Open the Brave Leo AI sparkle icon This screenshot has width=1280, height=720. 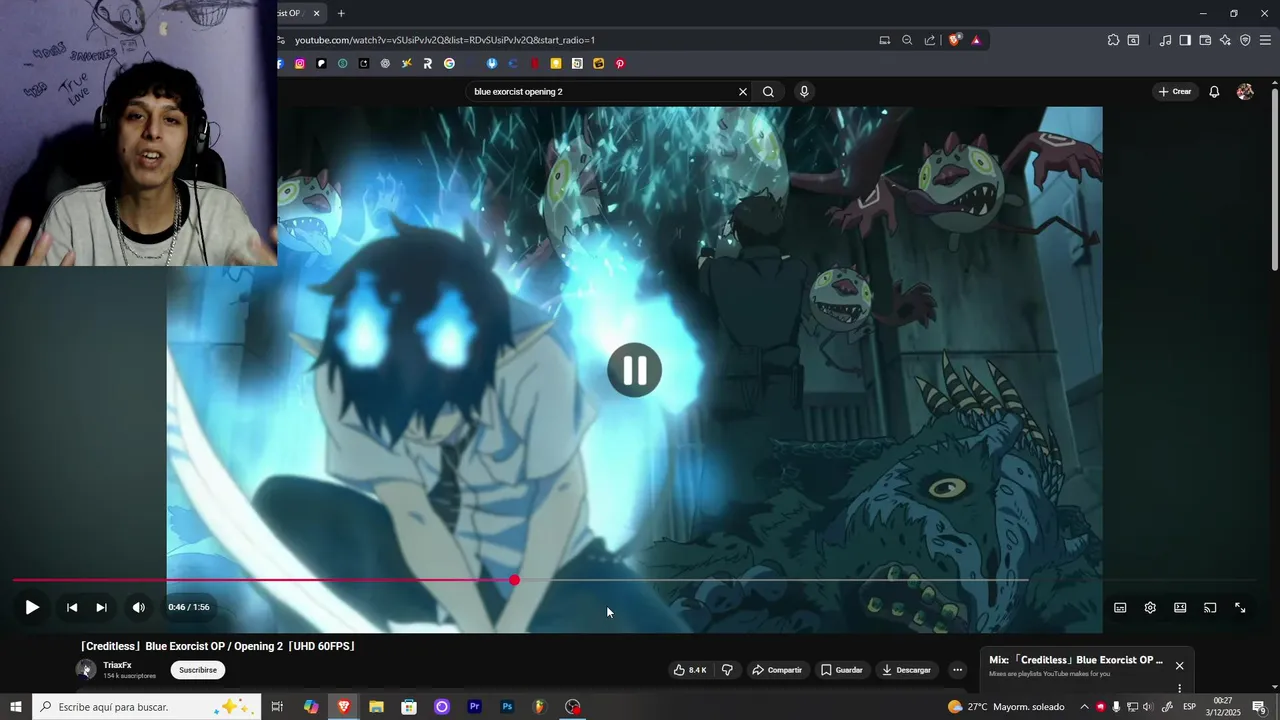(x=1225, y=40)
